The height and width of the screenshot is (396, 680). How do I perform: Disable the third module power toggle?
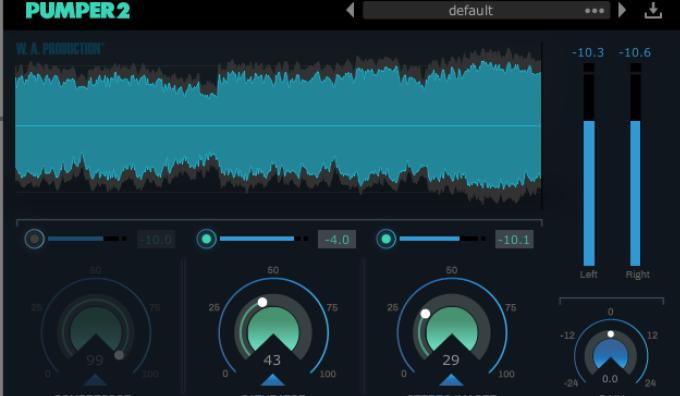[386, 239]
